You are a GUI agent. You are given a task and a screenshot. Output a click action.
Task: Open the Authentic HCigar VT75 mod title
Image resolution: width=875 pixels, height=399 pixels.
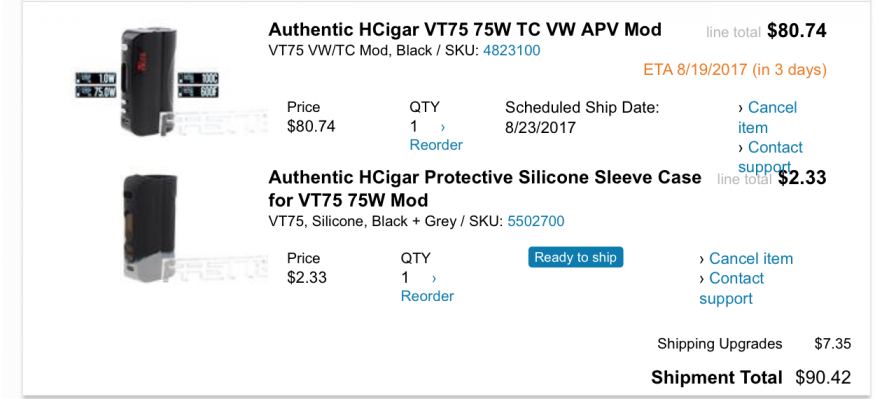point(465,29)
